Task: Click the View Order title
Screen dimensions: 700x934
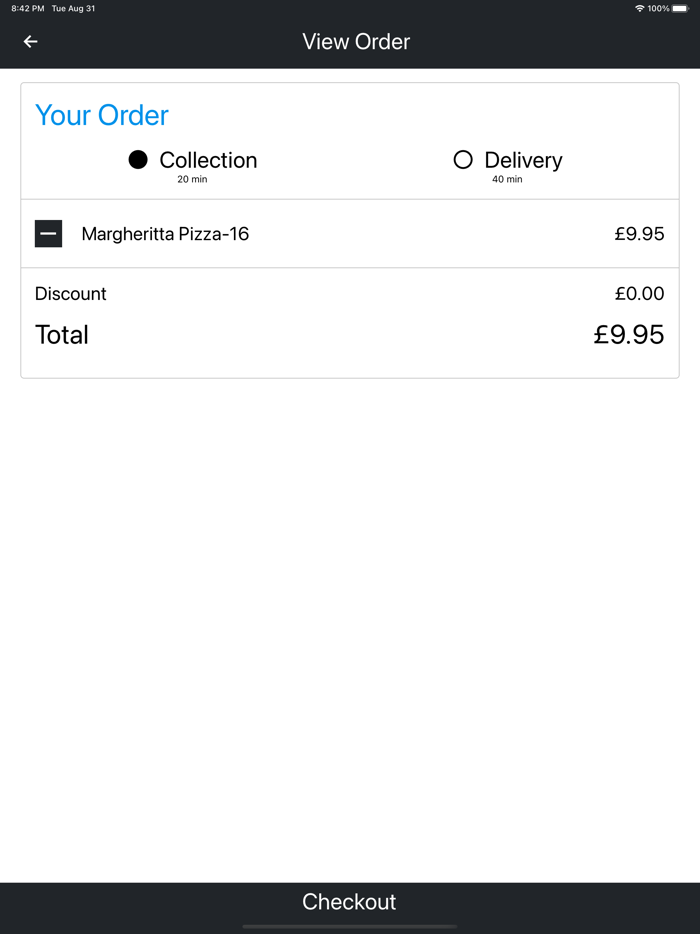Action: pos(356,42)
